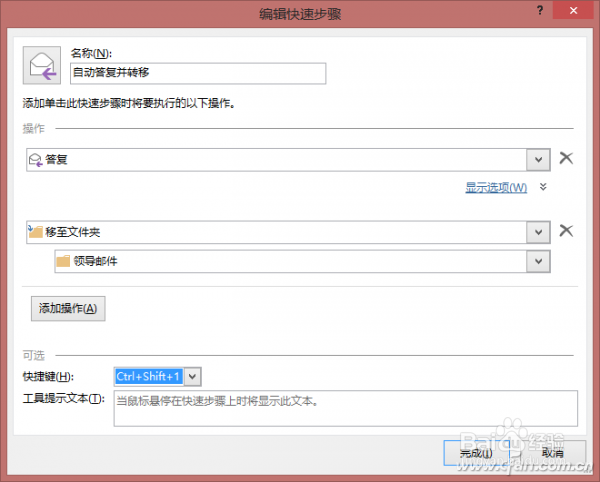This screenshot has width=600, height=482.
Task: Expand options with the double chevron icon
Action: click(x=543, y=187)
